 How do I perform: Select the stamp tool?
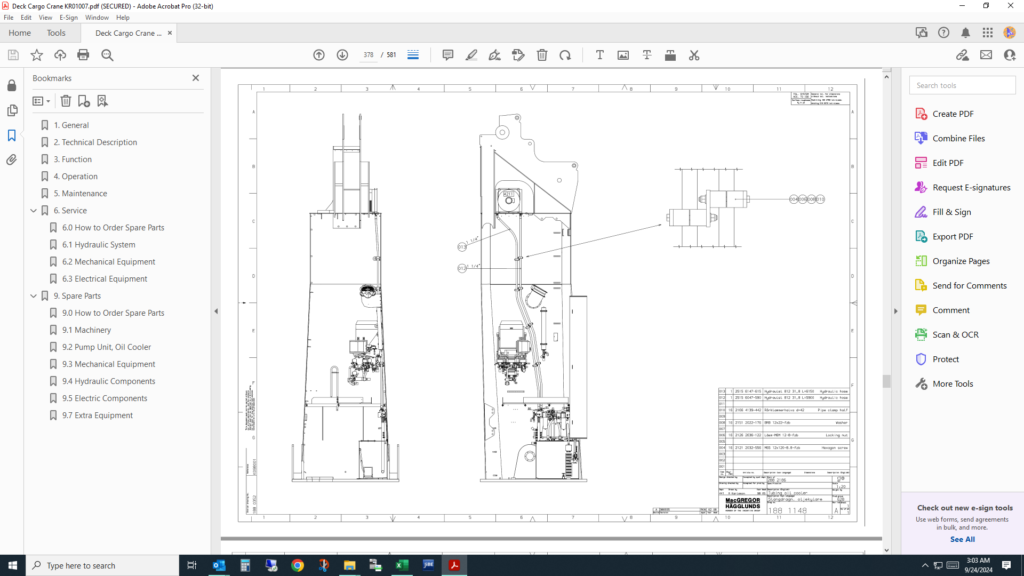[x=519, y=56]
